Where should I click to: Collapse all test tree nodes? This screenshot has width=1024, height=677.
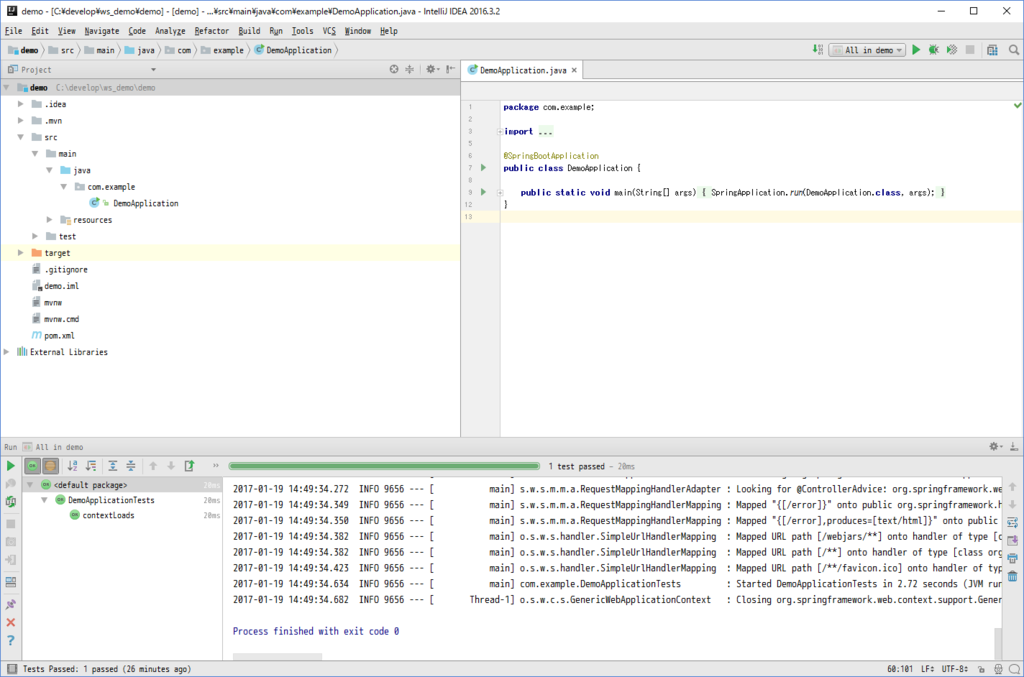pyautogui.click(x=131, y=466)
